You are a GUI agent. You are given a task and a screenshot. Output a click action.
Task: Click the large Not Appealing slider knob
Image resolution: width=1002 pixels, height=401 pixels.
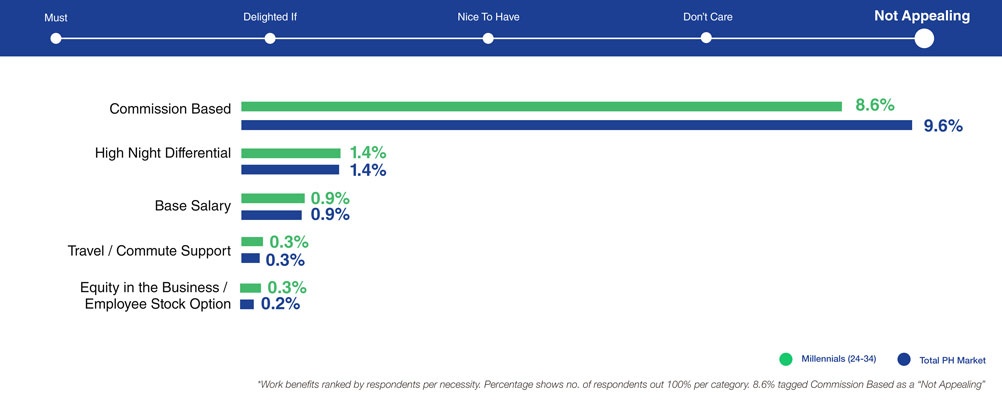pos(924,38)
